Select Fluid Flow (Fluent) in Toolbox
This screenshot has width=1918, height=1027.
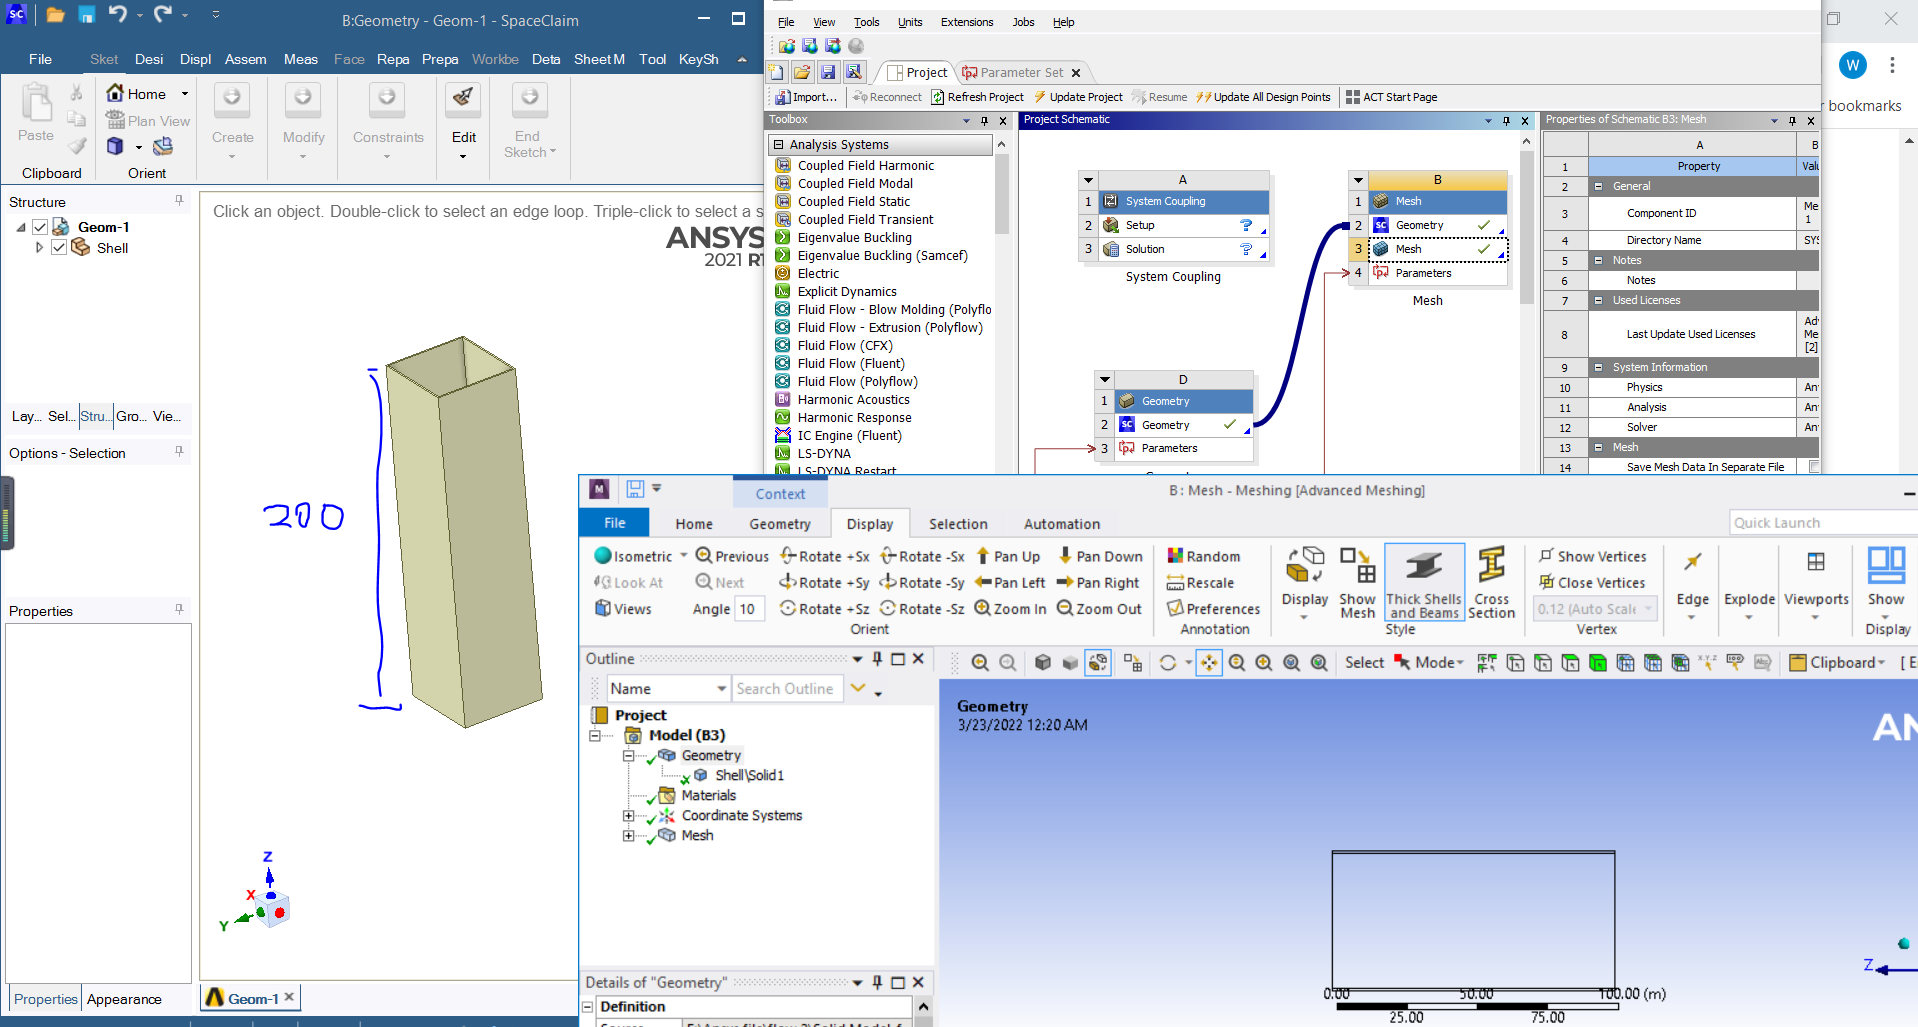coord(851,363)
